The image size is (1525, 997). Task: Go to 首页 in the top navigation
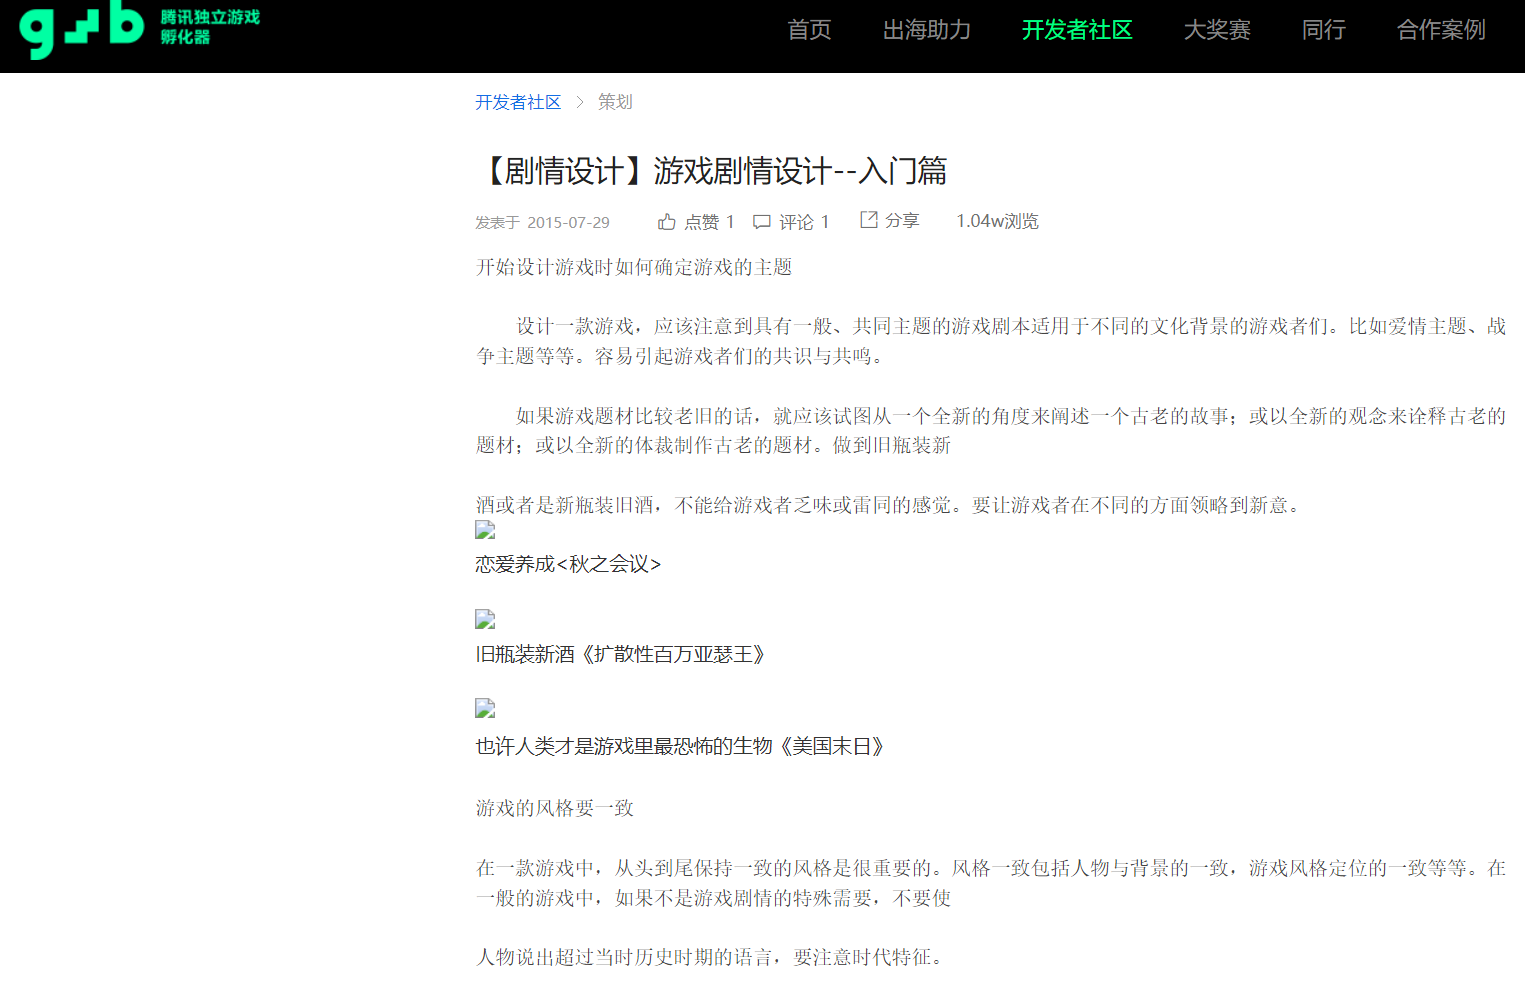tap(809, 30)
